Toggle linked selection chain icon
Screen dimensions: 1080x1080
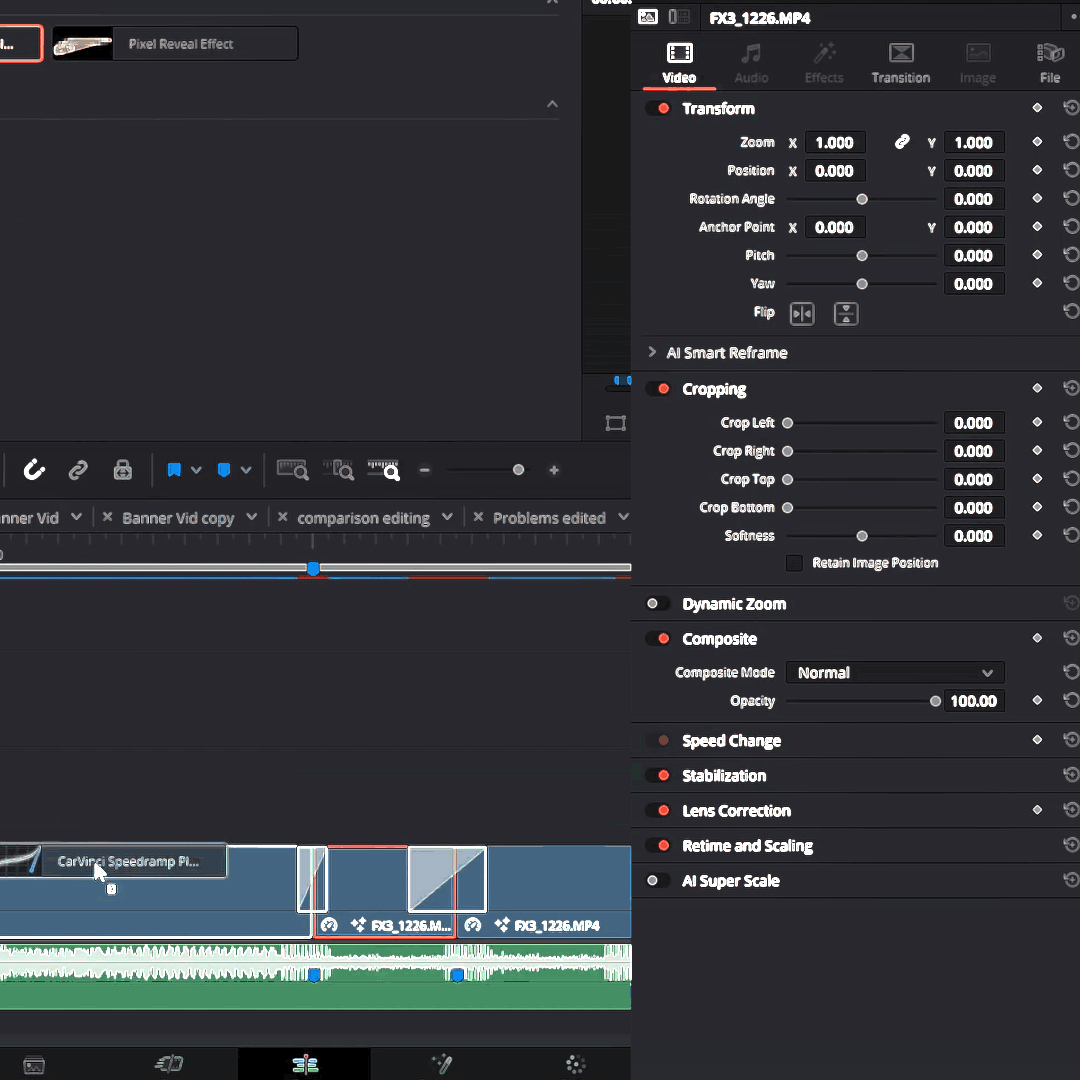pyautogui.click(x=78, y=470)
